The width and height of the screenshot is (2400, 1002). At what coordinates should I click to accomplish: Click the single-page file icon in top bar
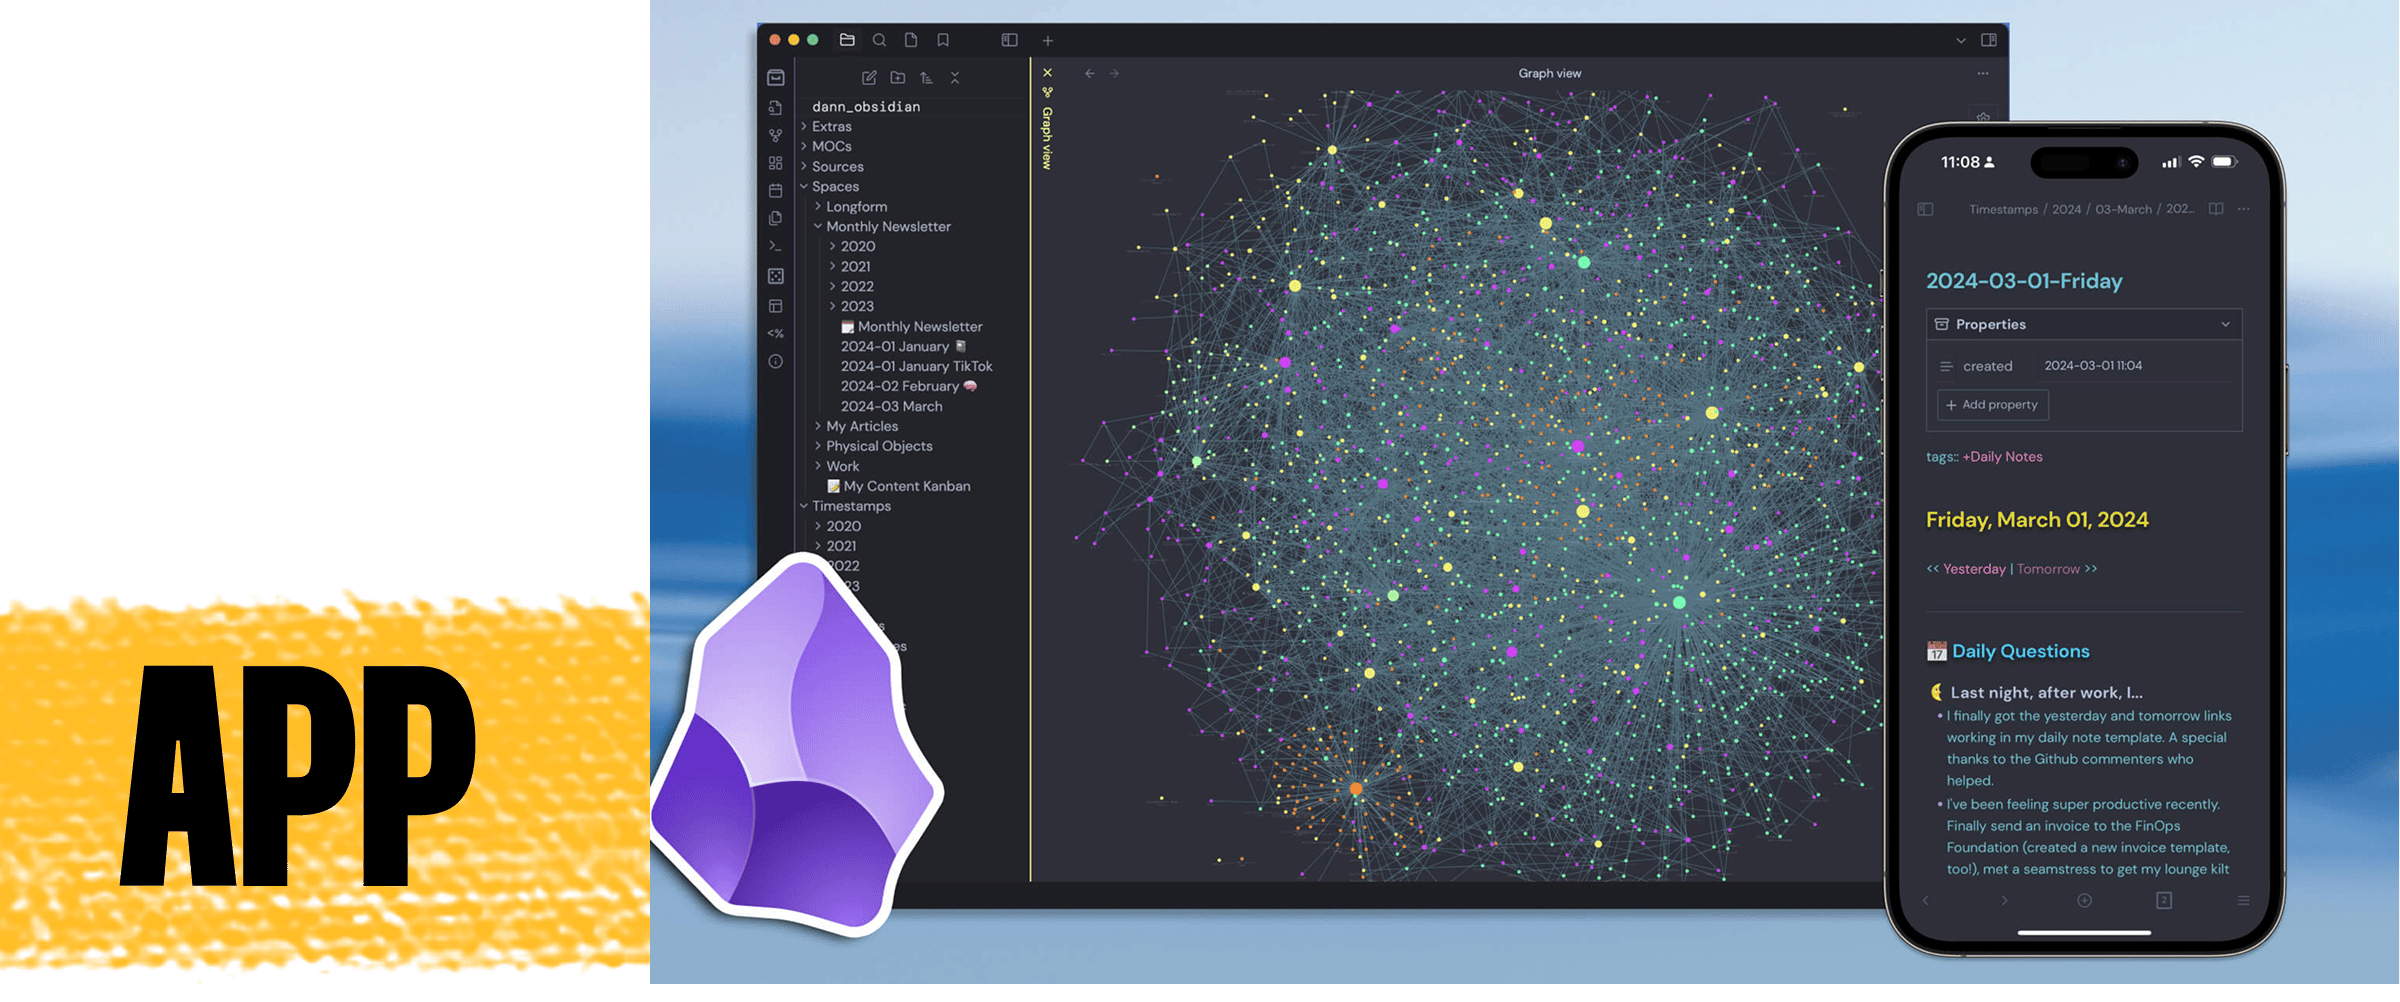pyautogui.click(x=911, y=40)
